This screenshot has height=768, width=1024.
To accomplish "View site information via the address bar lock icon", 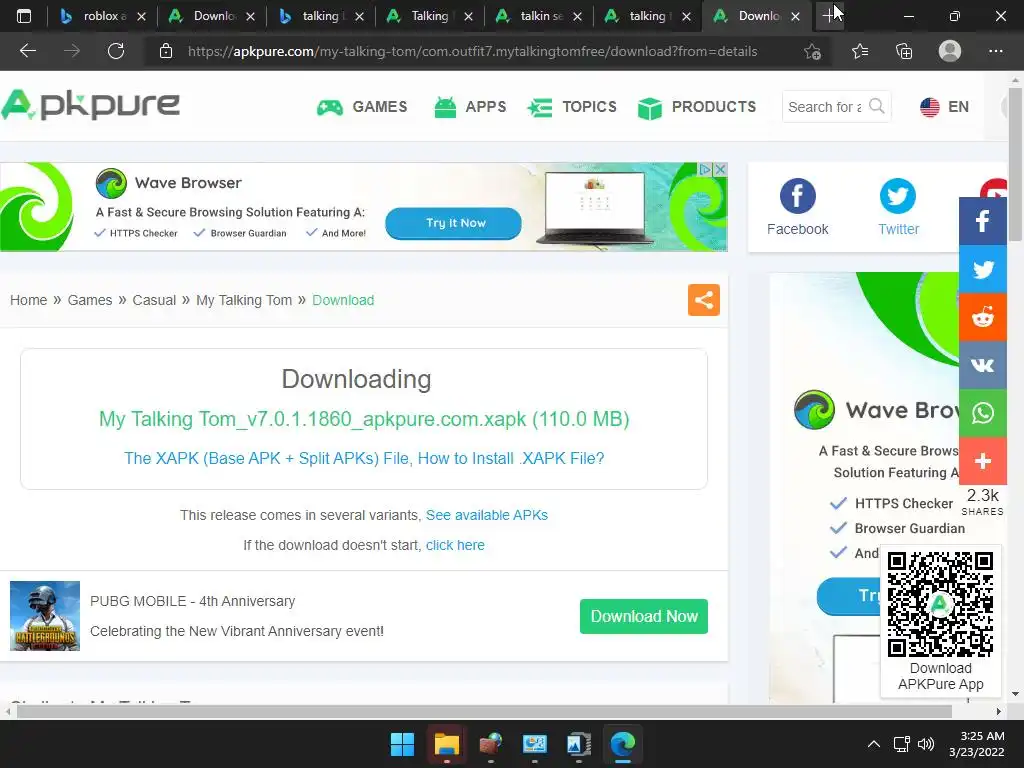I will (166, 51).
